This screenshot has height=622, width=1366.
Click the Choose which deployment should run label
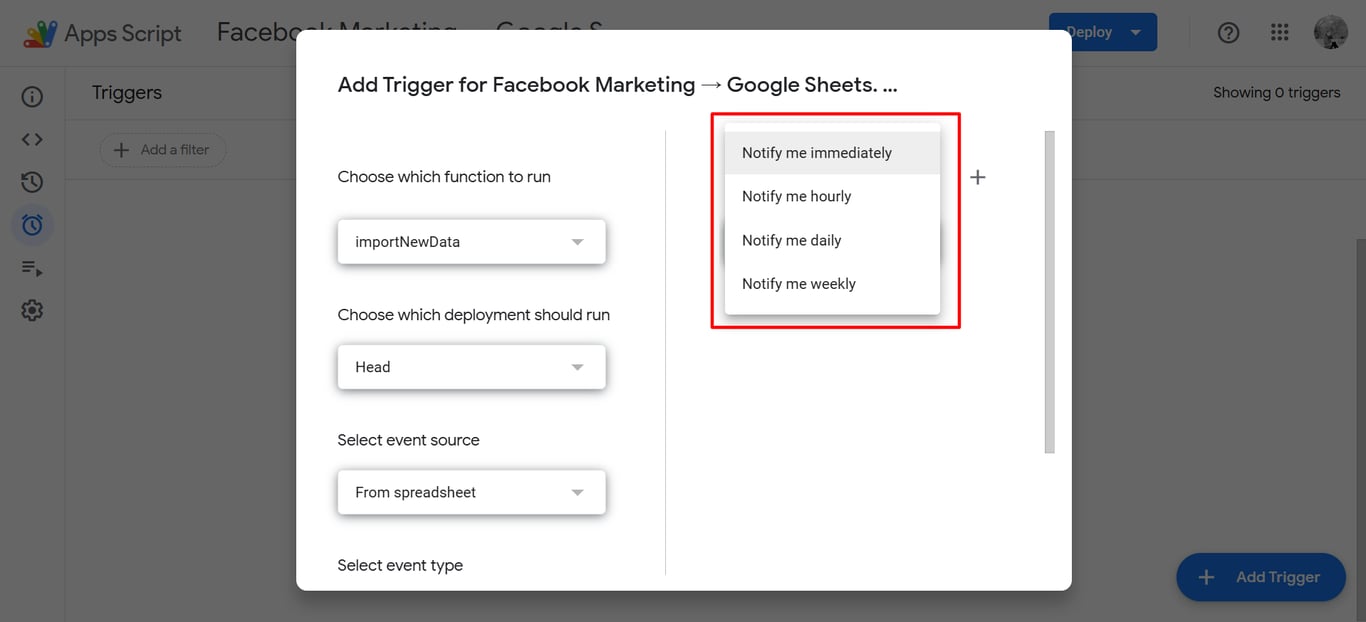tap(474, 315)
